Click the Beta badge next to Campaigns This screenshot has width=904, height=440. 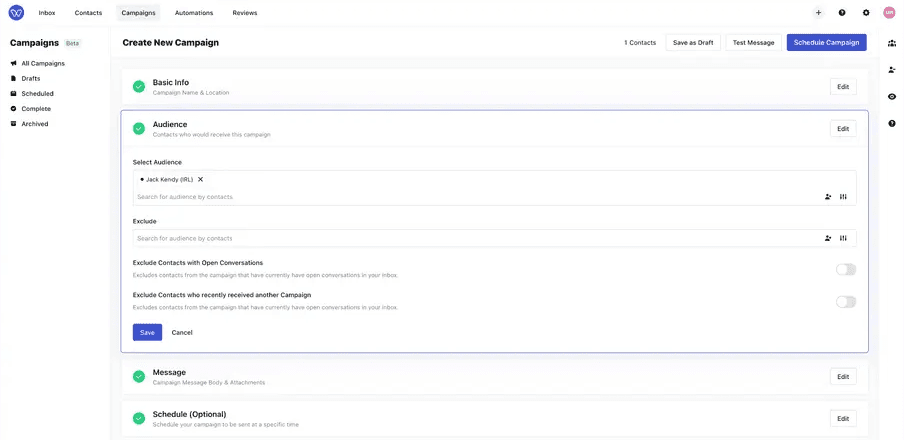click(x=73, y=43)
